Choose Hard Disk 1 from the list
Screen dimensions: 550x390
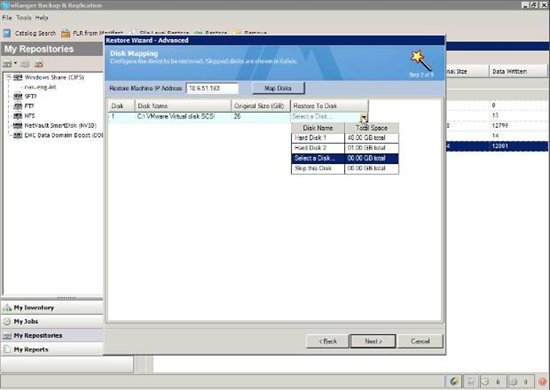(x=345, y=138)
